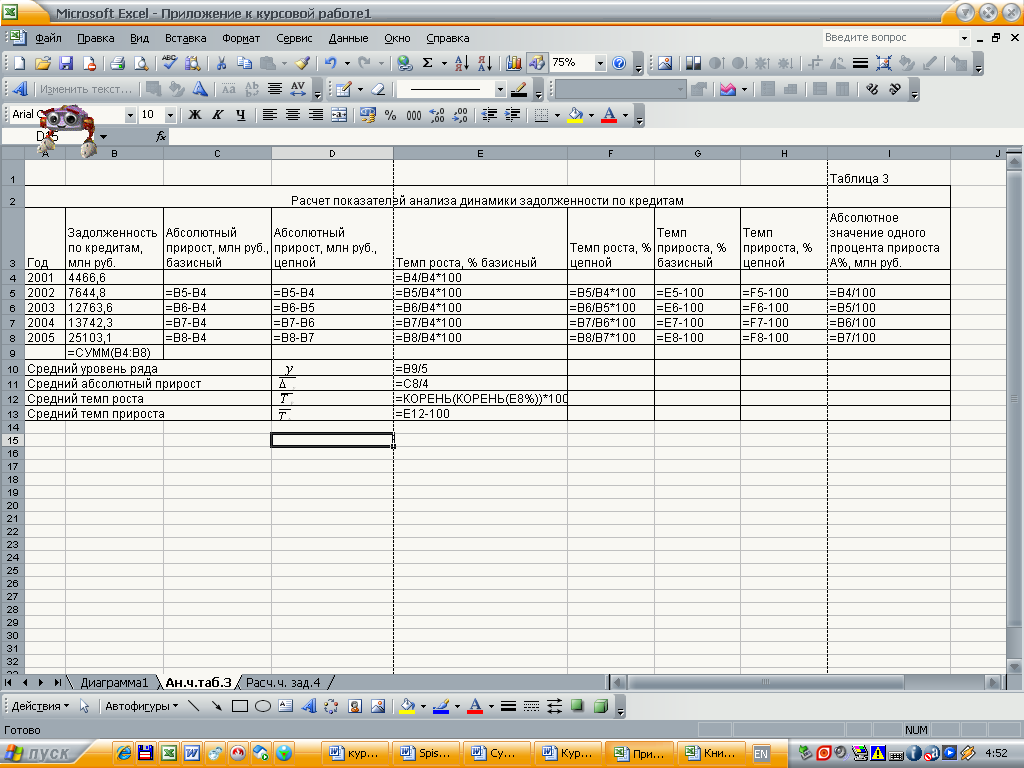Click the Sort Ascending icon

point(461,63)
